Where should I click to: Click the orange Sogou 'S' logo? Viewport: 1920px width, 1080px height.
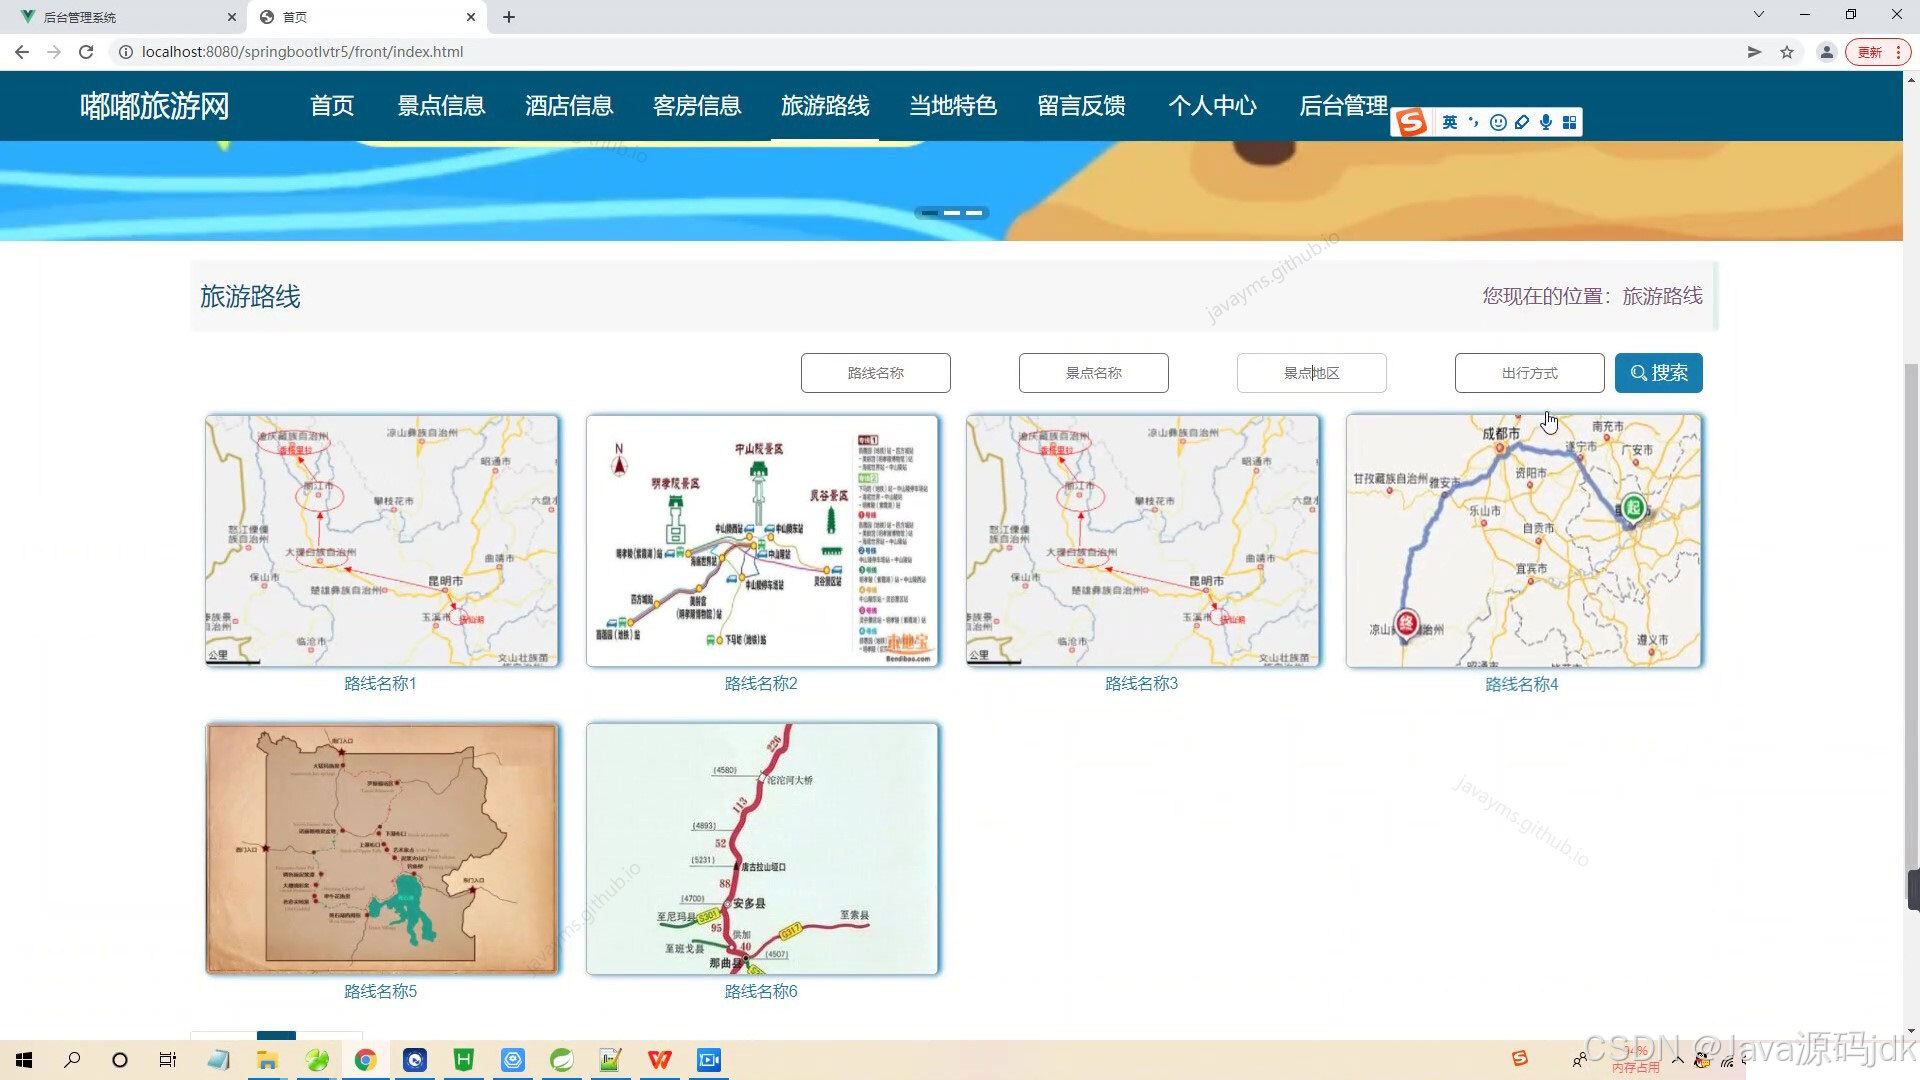(x=1413, y=122)
